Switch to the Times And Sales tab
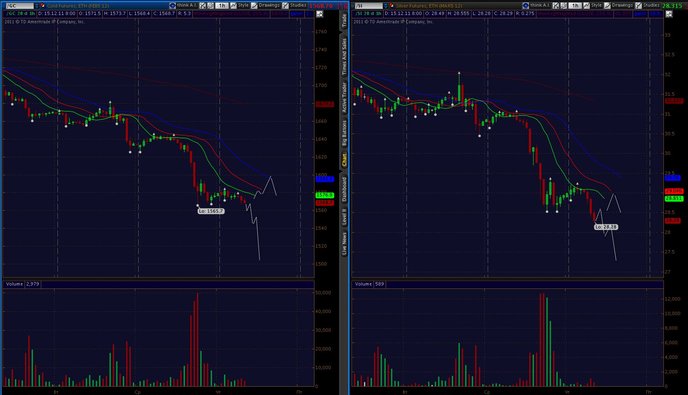 click(344, 56)
